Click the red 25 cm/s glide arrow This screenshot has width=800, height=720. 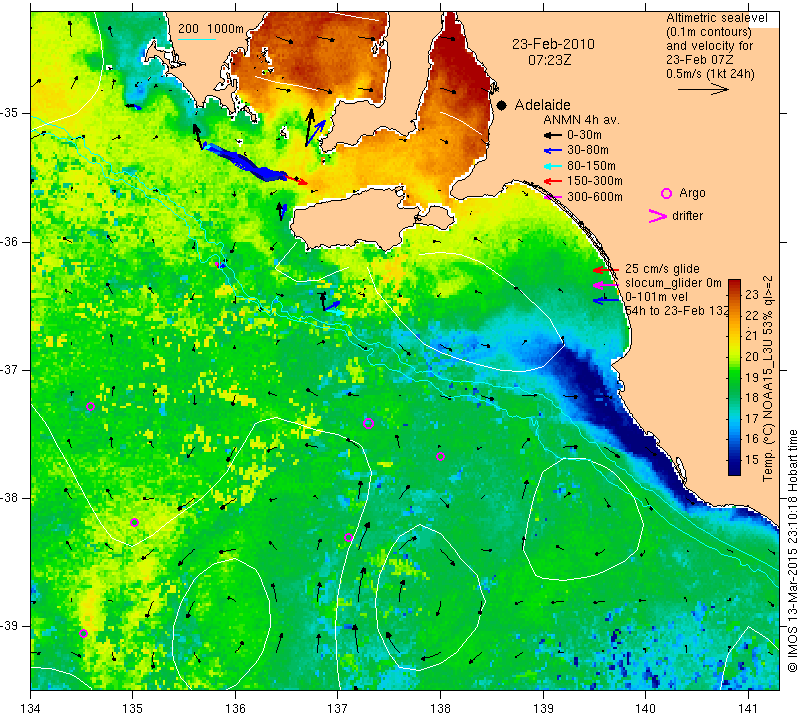606,269
